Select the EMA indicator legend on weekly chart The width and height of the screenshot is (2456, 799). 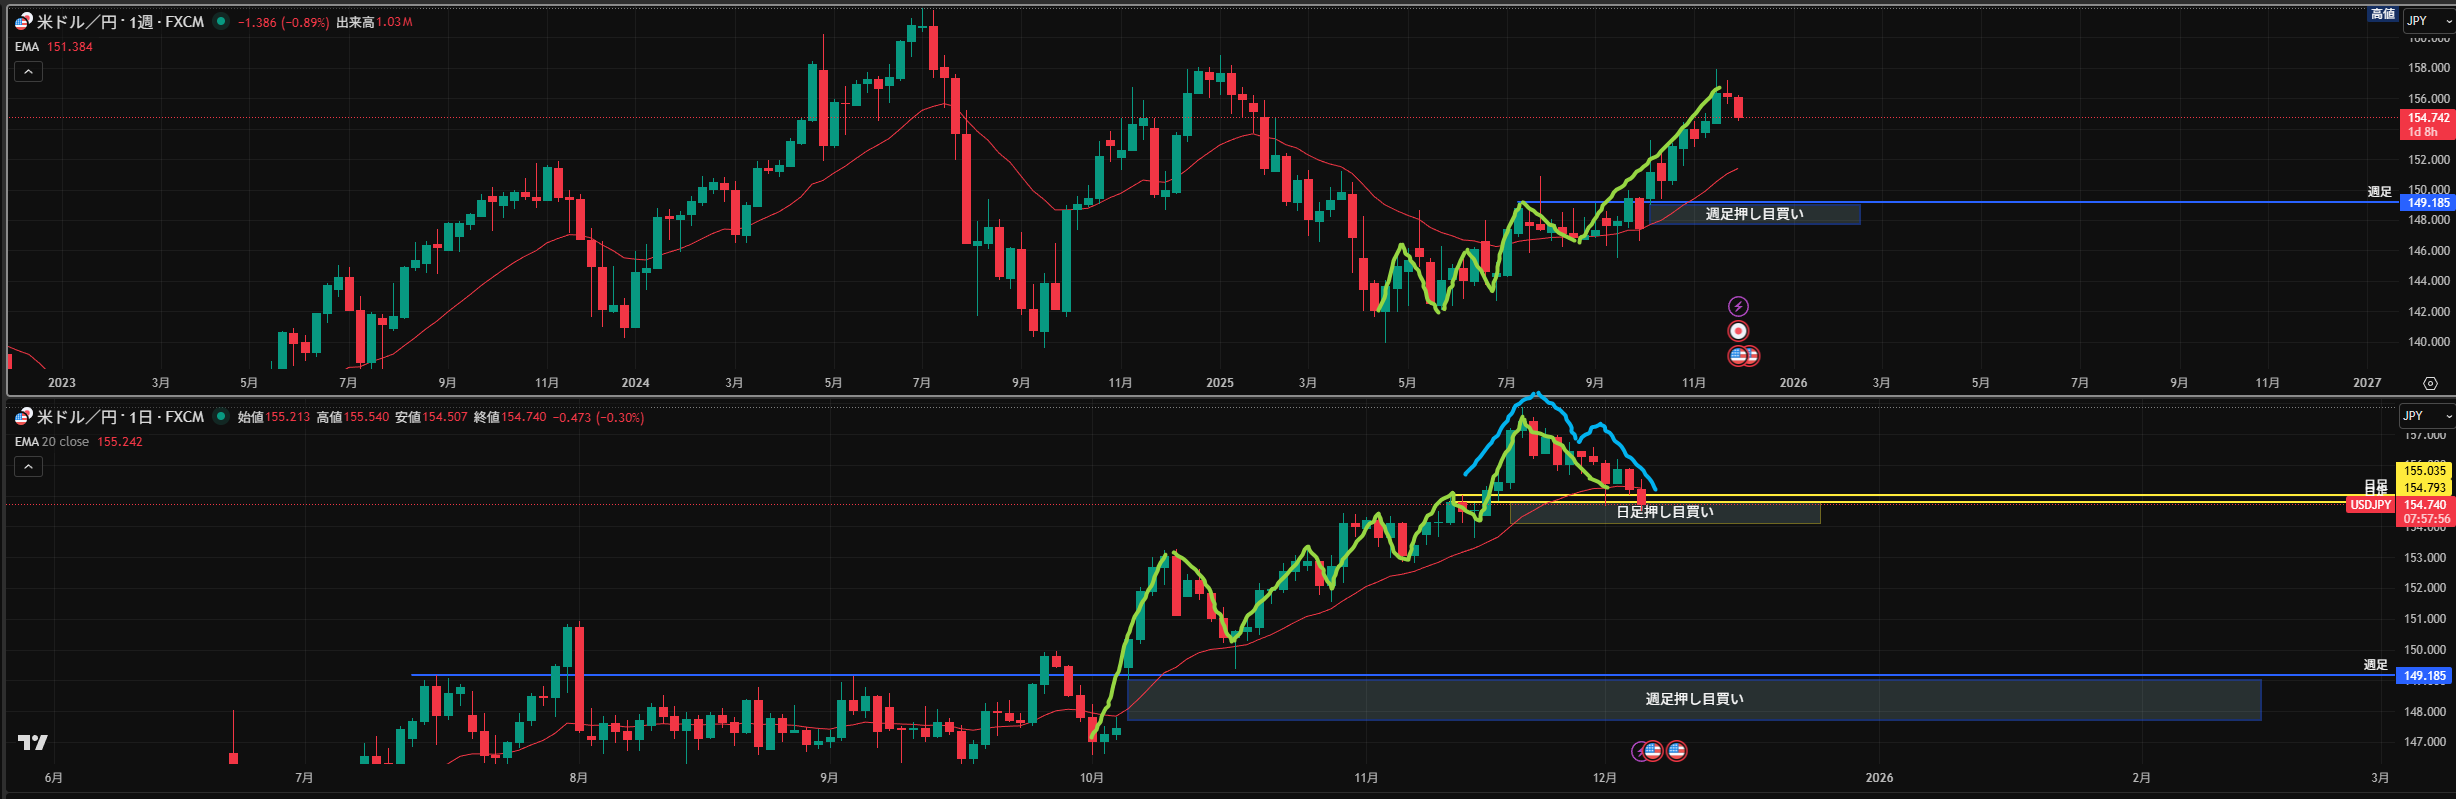tap(27, 47)
